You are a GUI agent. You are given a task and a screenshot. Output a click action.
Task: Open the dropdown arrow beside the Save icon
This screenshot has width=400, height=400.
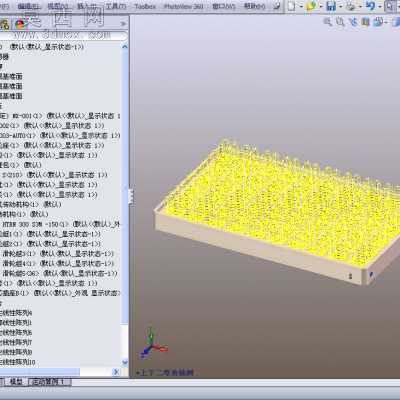pos(340,6)
